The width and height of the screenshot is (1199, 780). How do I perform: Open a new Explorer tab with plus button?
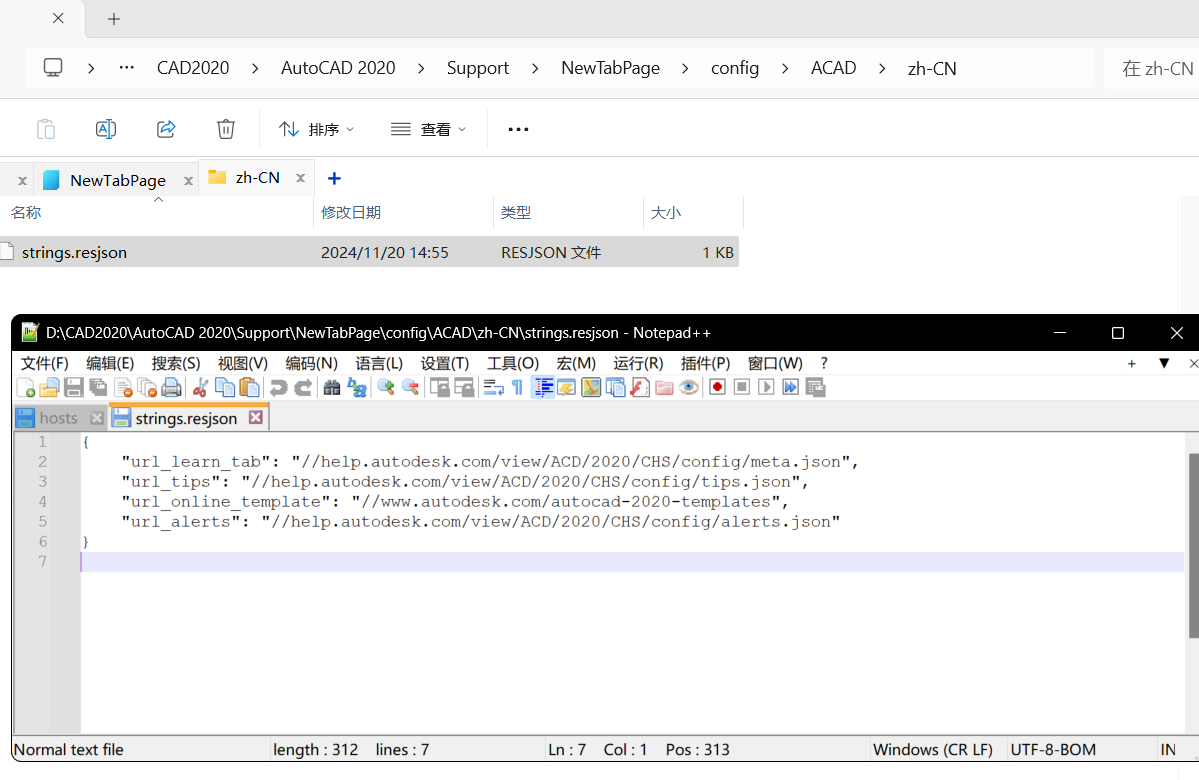(x=333, y=178)
